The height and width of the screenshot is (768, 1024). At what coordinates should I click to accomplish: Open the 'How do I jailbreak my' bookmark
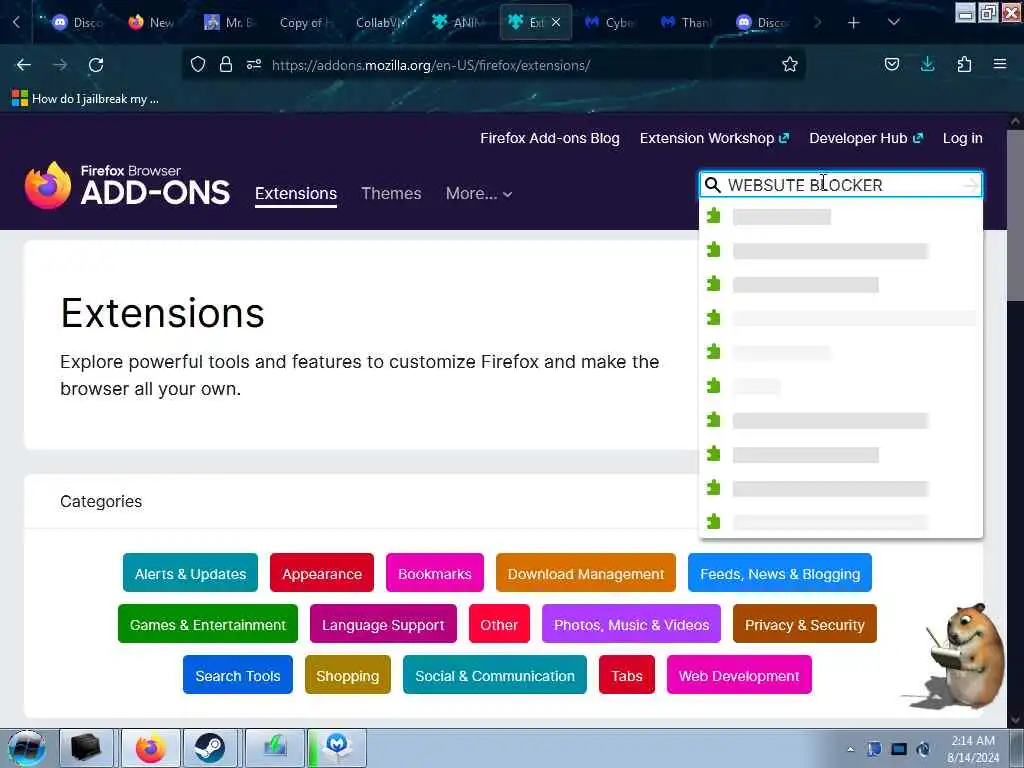click(x=86, y=99)
